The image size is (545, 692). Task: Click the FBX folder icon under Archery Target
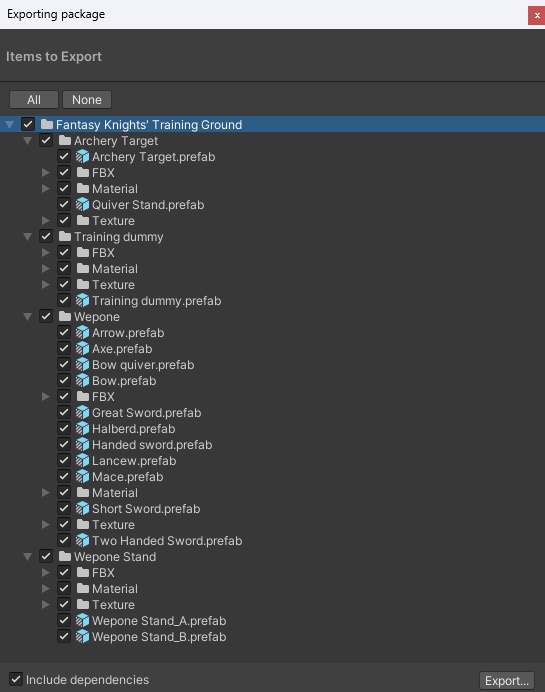click(x=83, y=172)
